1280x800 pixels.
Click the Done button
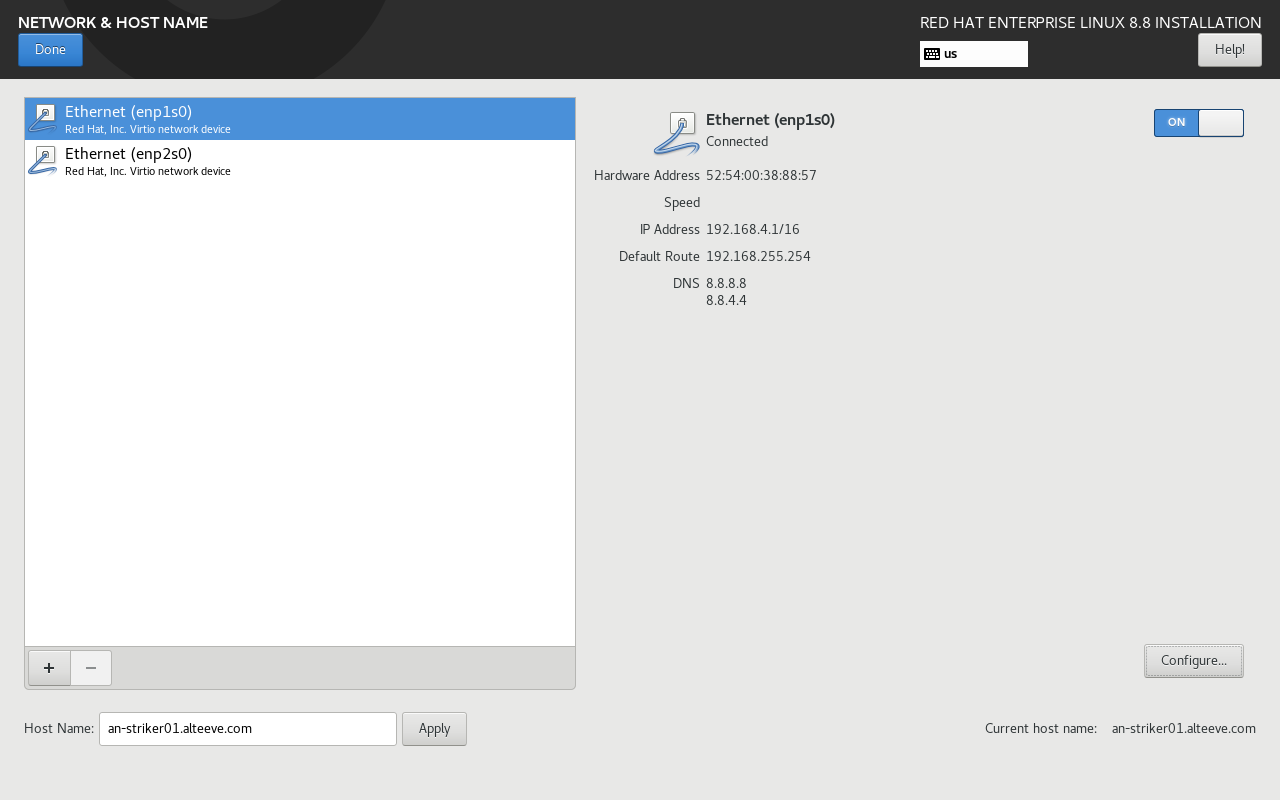(x=50, y=50)
